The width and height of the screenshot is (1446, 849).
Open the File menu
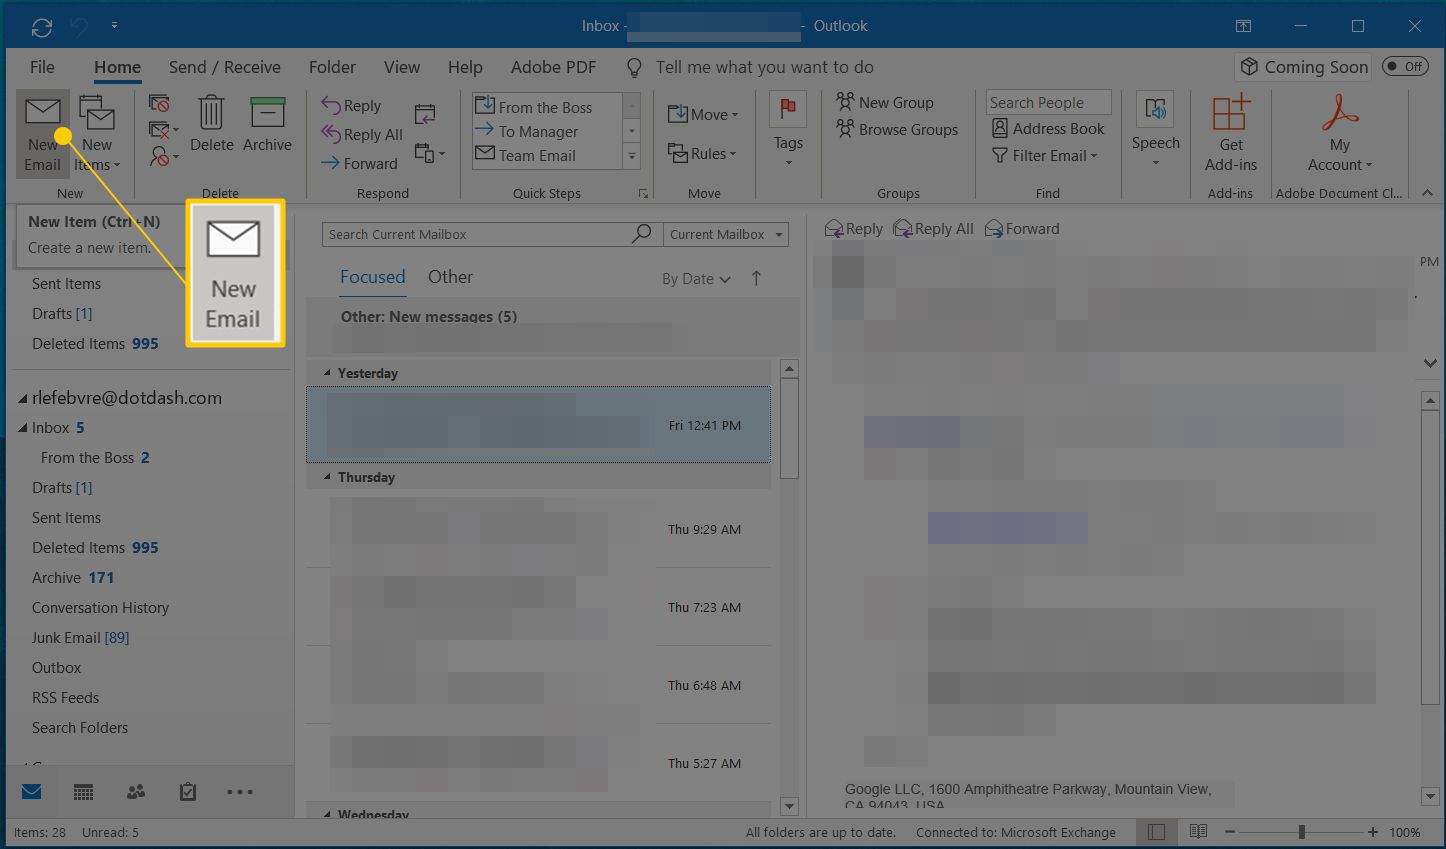42,67
